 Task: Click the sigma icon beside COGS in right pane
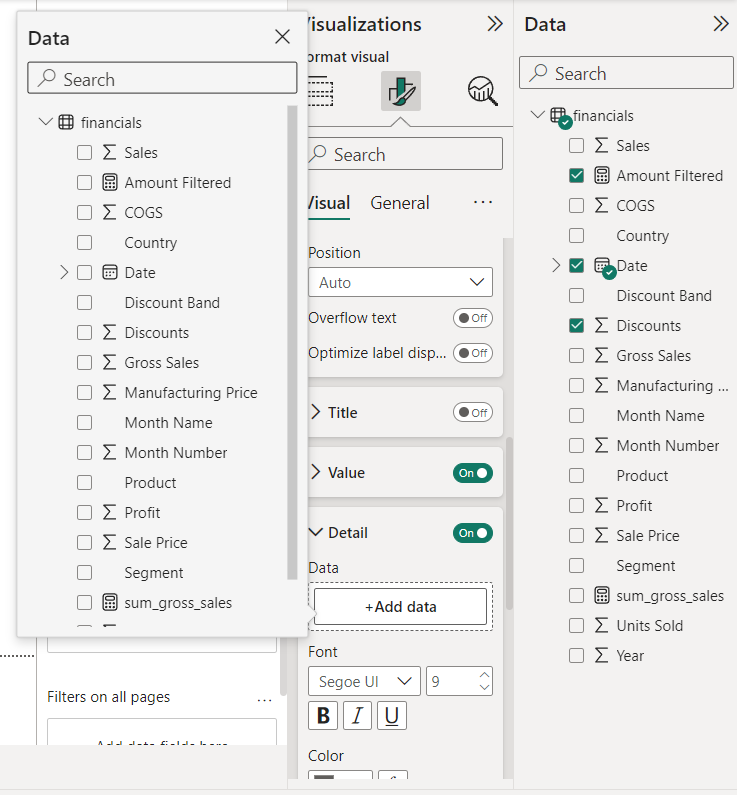tap(601, 205)
